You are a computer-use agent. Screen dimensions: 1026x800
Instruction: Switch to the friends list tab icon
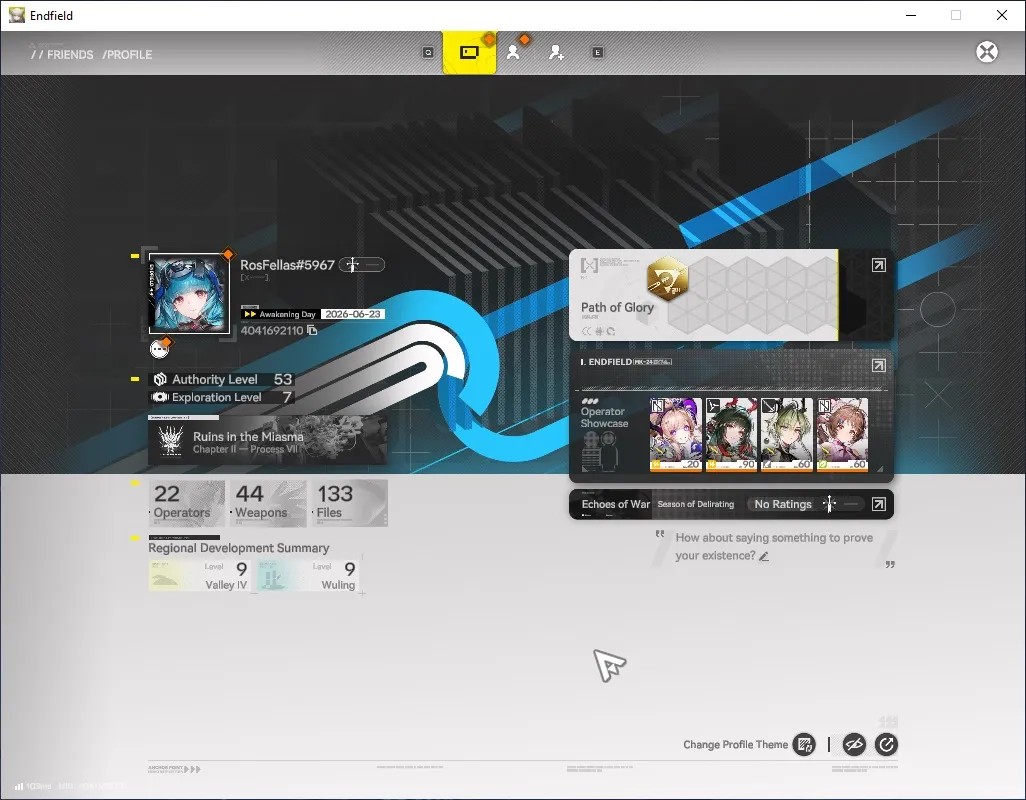coord(514,52)
